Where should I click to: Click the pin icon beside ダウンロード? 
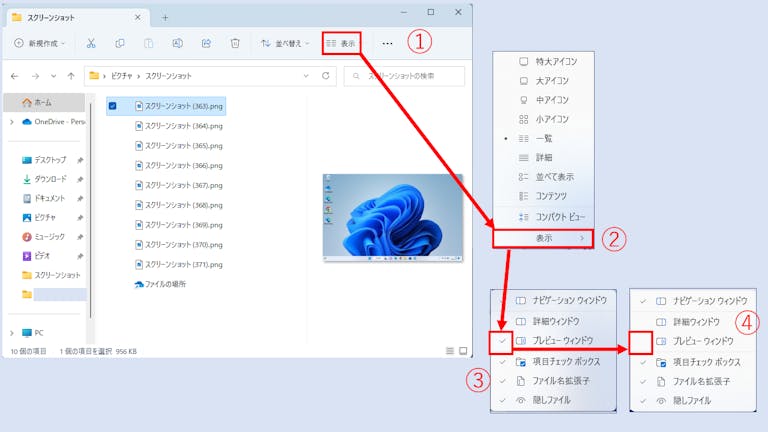pyautogui.click(x=80, y=179)
